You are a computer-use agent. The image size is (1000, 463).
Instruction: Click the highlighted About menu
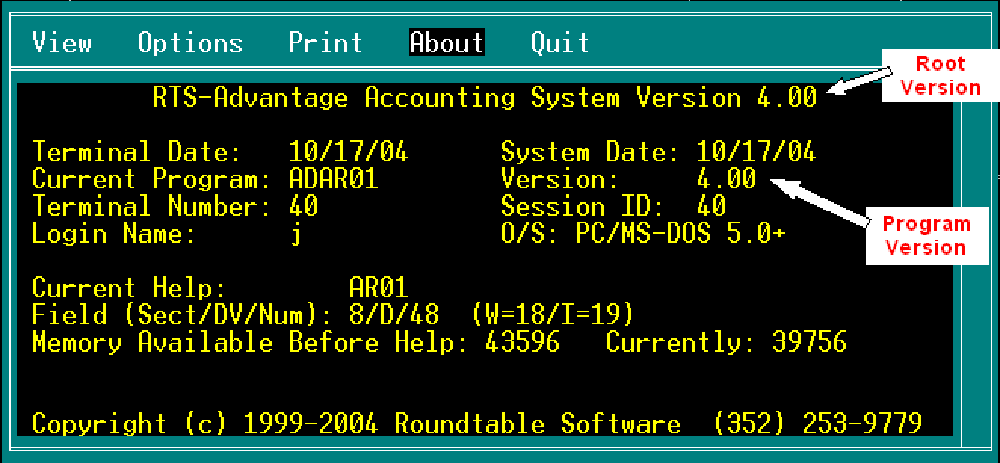[446, 43]
